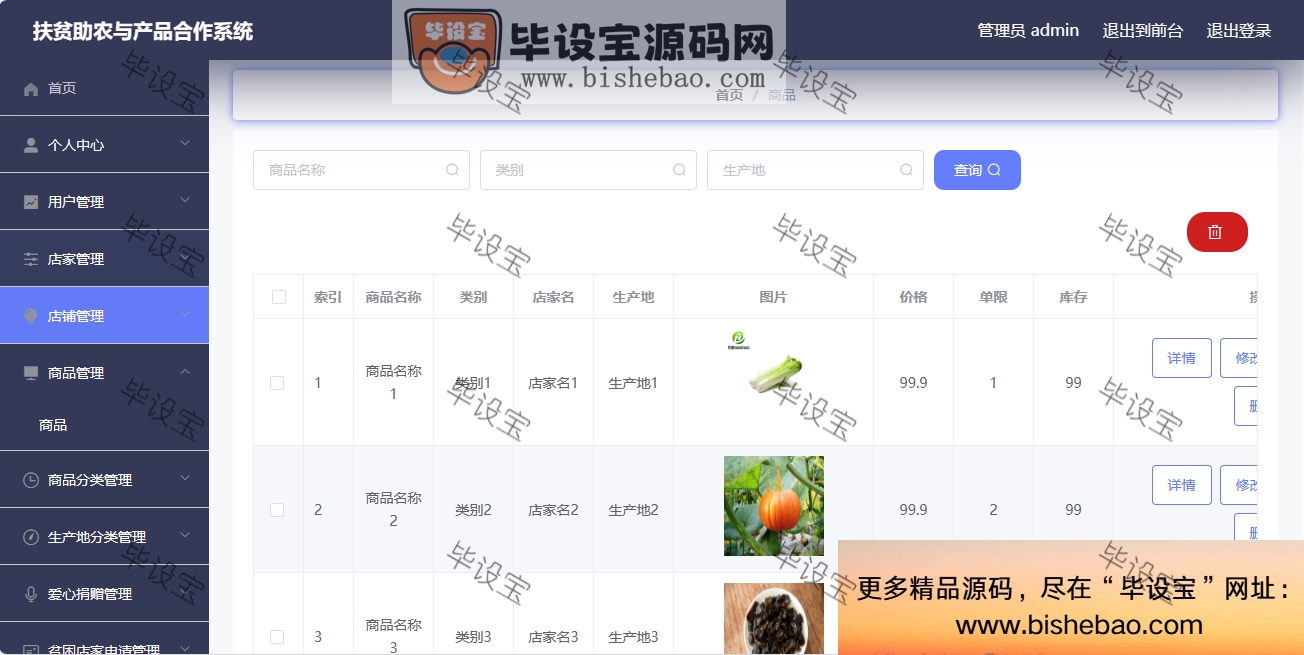
Task: Click 详情 button for 商品名称1
Action: click(1182, 358)
